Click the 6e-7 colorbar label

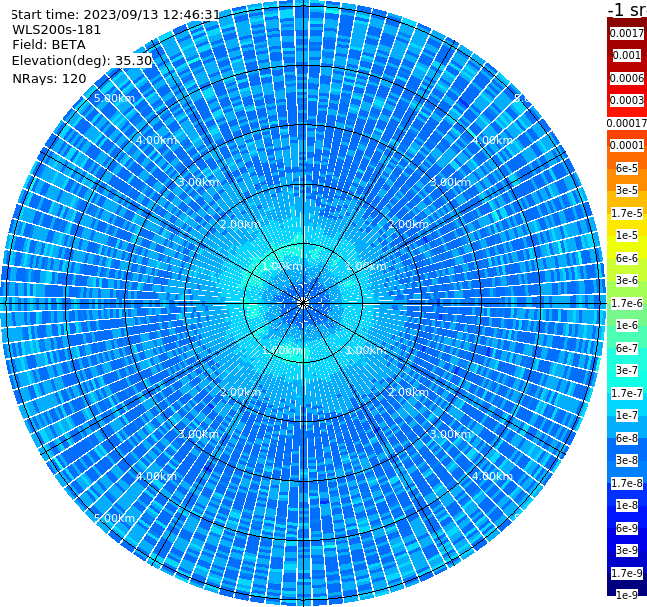pyautogui.click(x=627, y=348)
